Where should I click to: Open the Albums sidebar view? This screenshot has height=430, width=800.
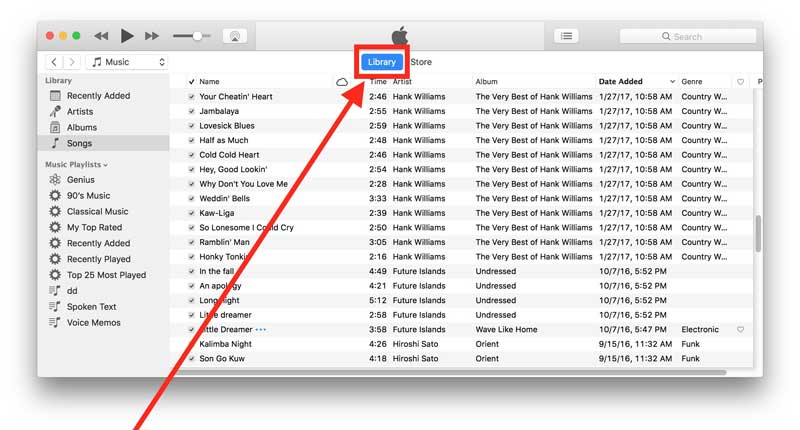(x=82, y=128)
